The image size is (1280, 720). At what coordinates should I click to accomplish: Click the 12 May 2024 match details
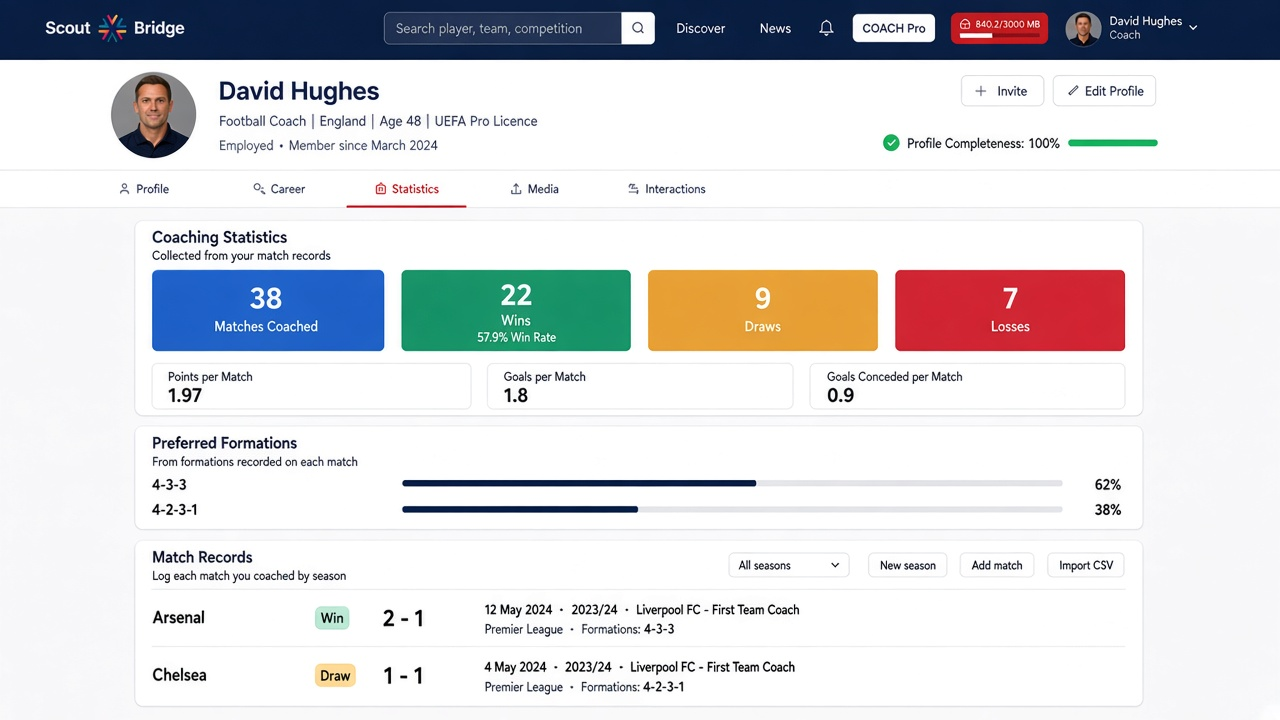(x=642, y=619)
